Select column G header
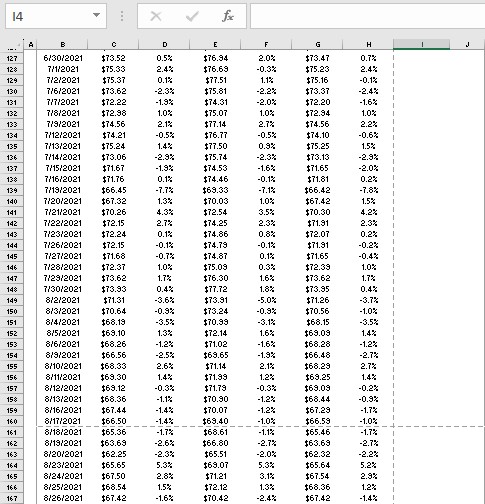Image resolution: width=485 pixels, height=504 pixels. coord(317,44)
